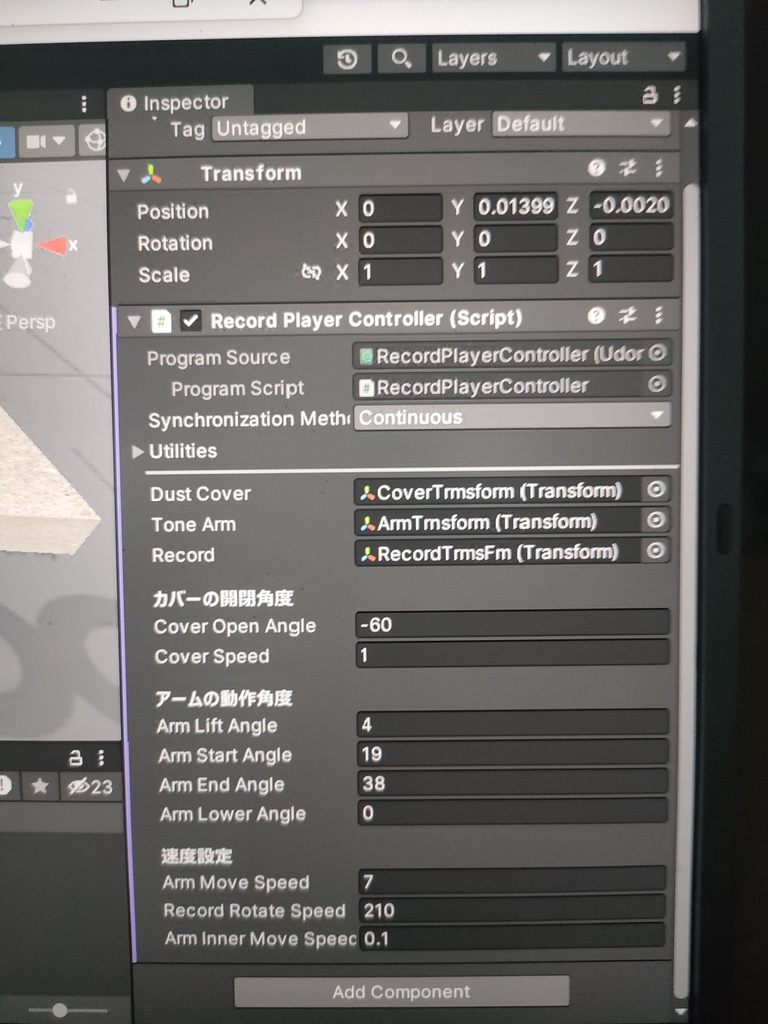
Task: Toggle hidden packages eye icon showing 23
Action: click(90, 786)
